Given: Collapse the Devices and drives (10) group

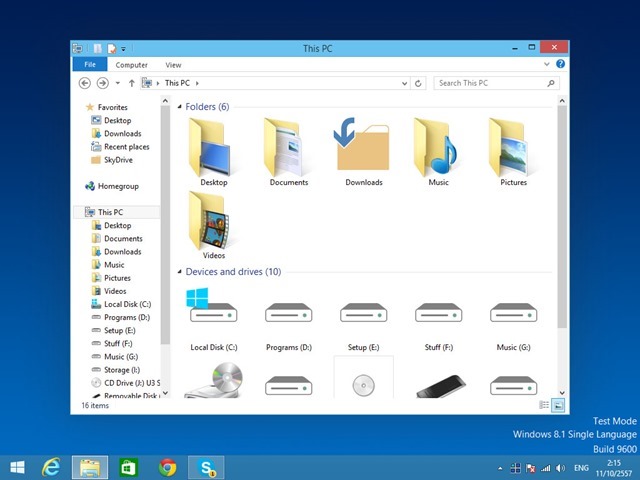Looking at the screenshot, I should [179, 272].
